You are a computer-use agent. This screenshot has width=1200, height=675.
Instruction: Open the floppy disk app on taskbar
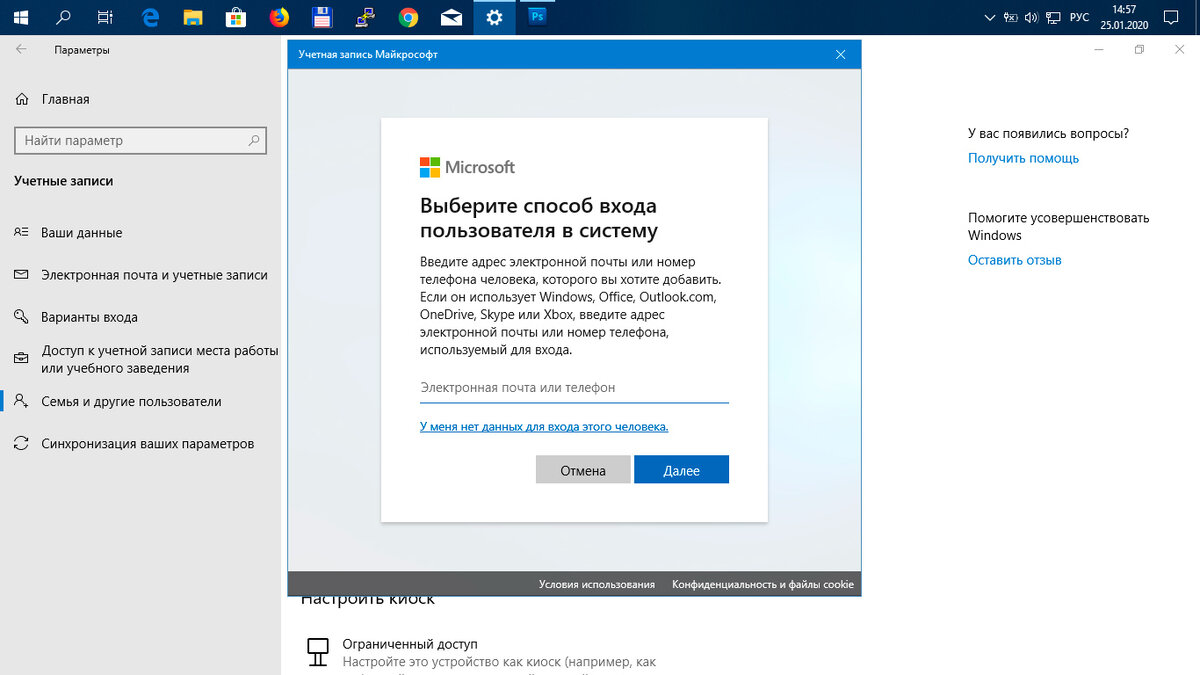[323, 17]
